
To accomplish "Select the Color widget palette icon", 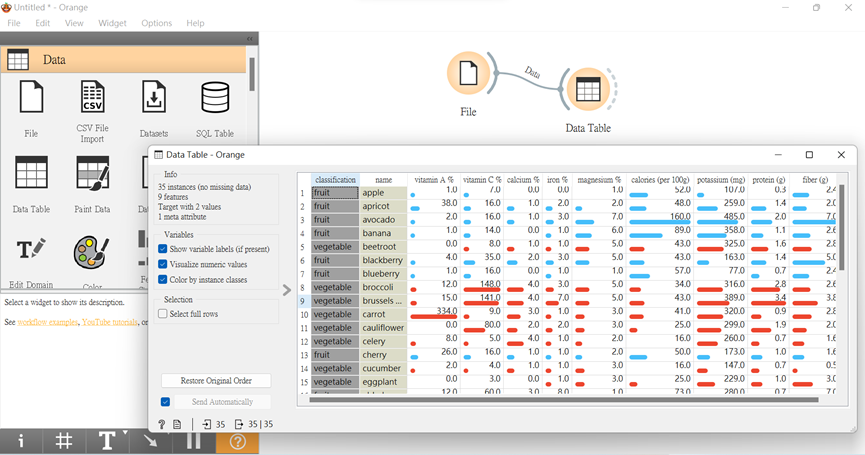I will 92,253.
